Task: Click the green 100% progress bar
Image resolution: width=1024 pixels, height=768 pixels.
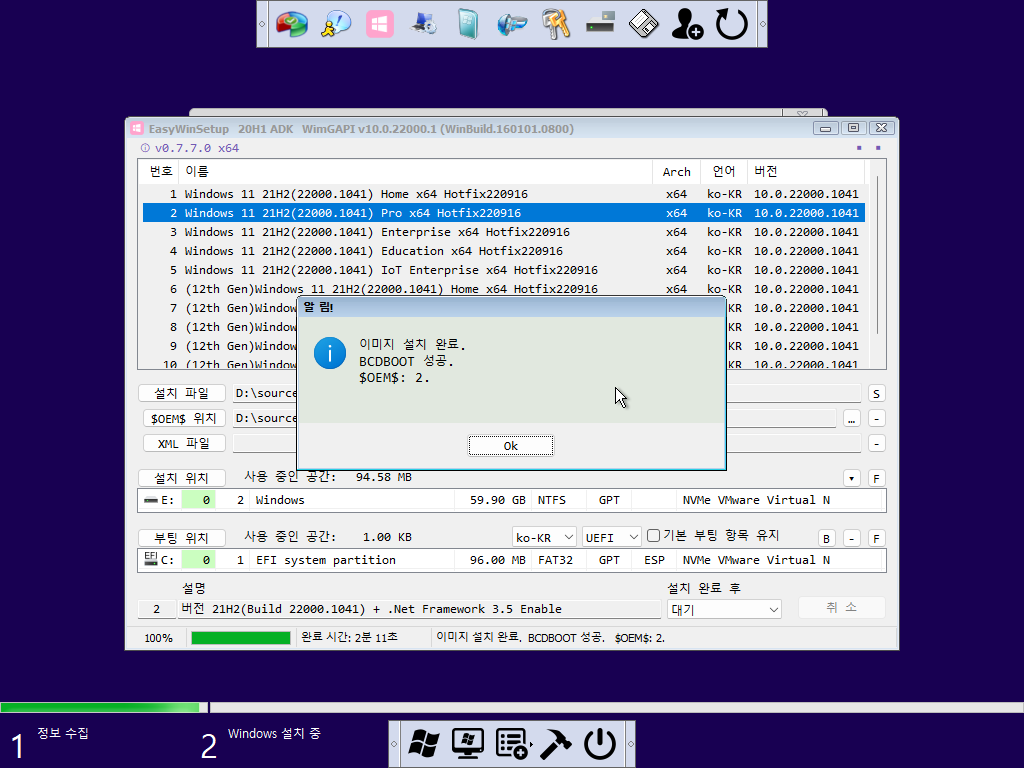Action: pyautogui.click(x=240, y=638)
